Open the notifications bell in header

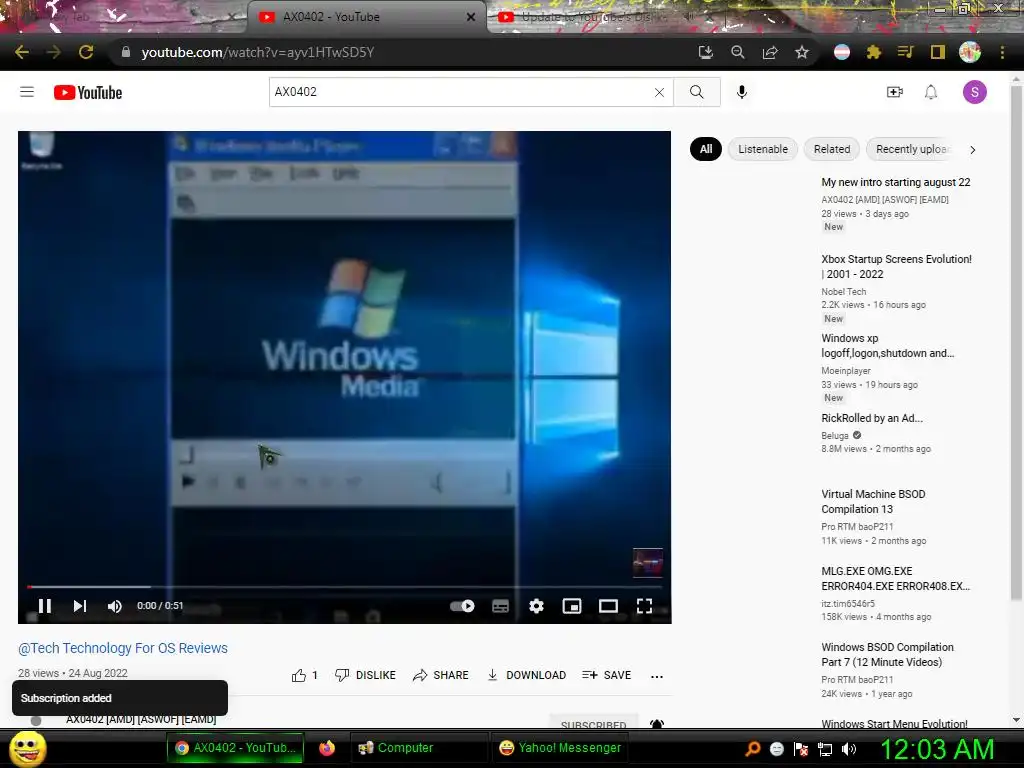point(931,92)
